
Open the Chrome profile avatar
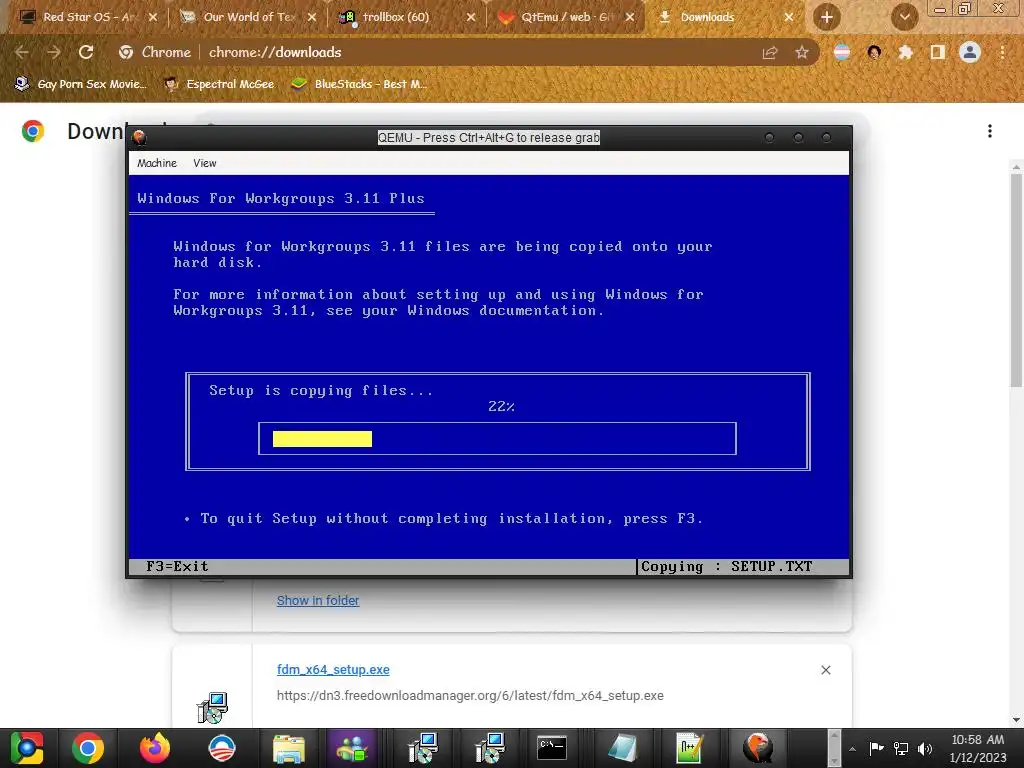[x=970, y=52]
